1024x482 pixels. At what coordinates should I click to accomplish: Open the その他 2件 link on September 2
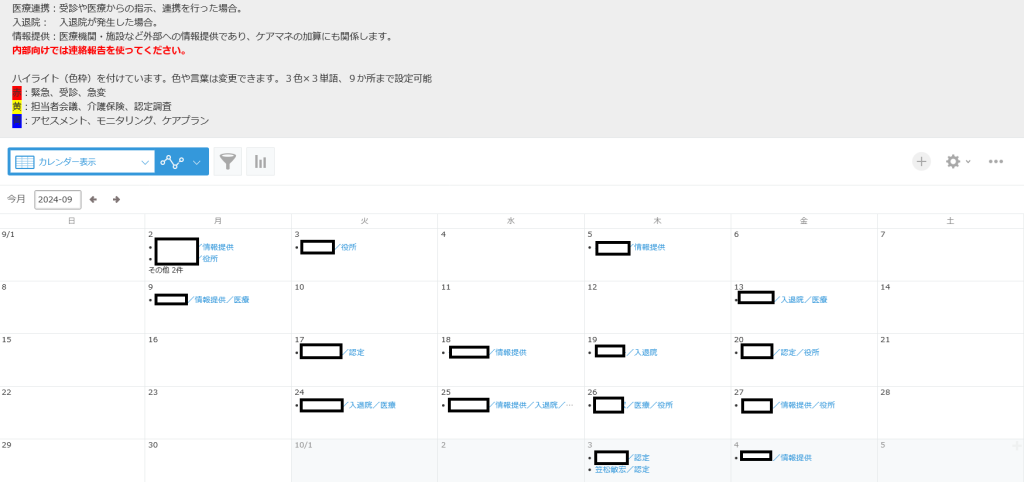(165, 270)
